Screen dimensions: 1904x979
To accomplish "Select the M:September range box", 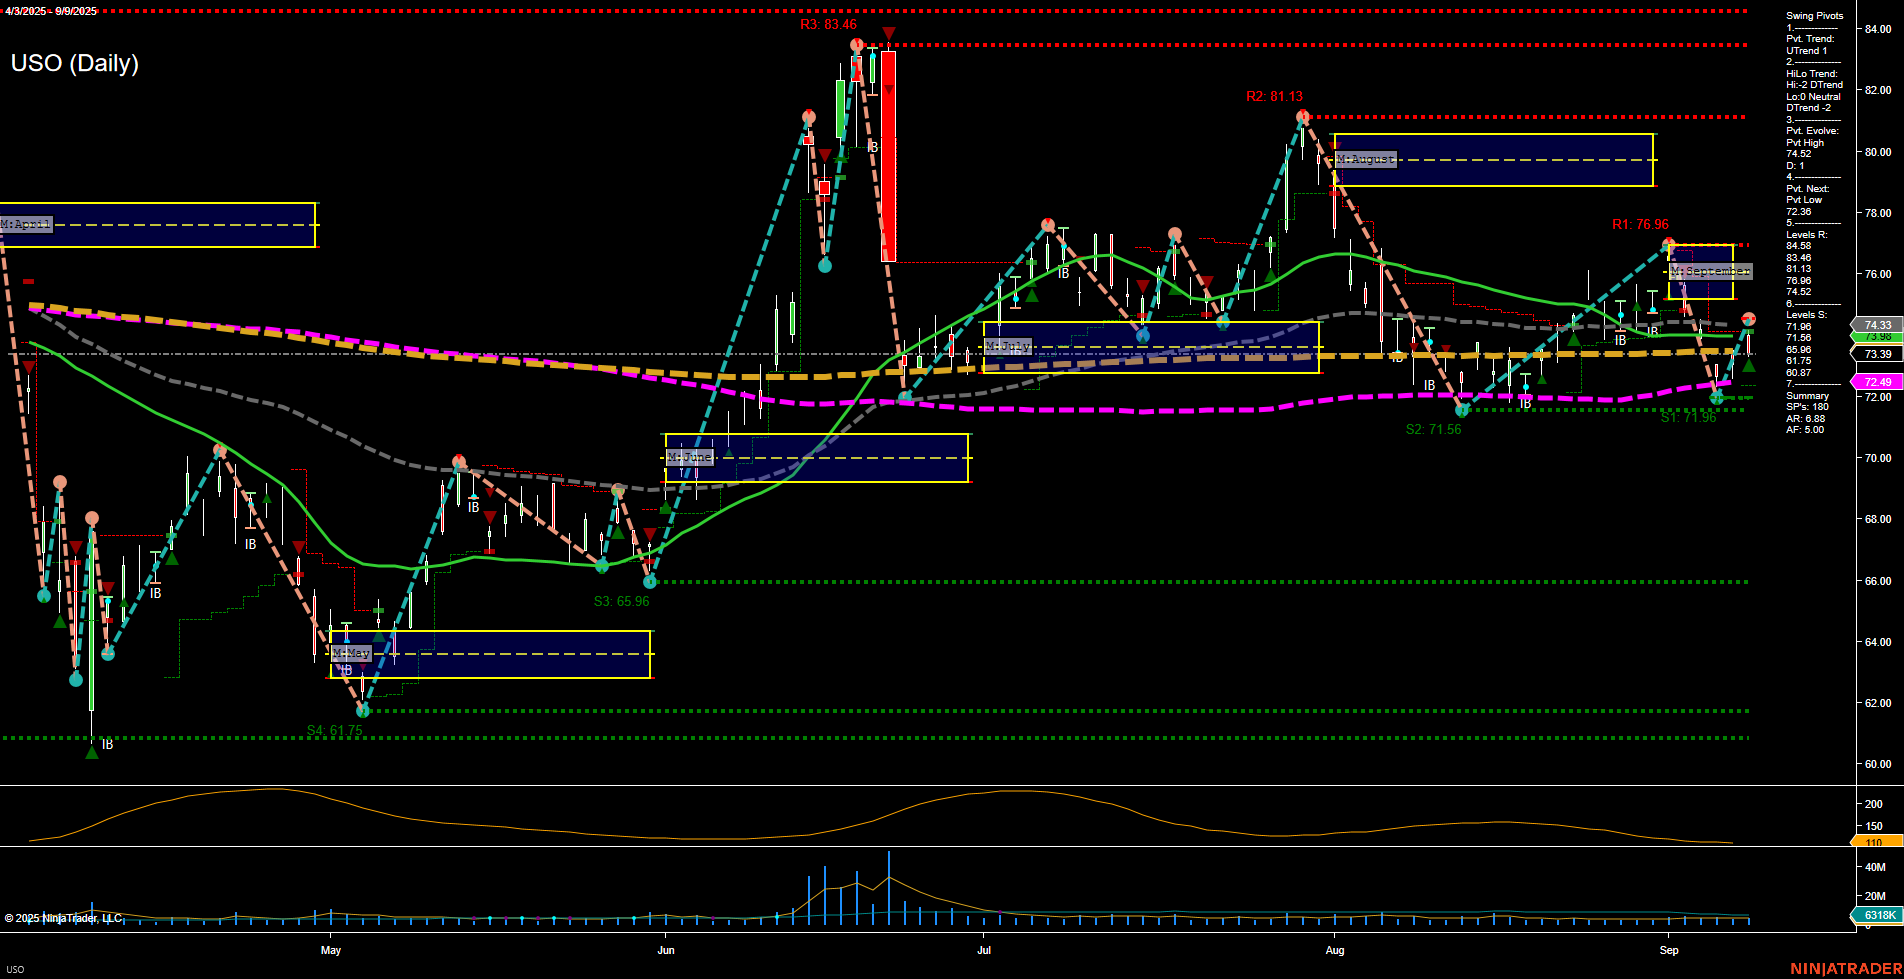I will 1712,271.
